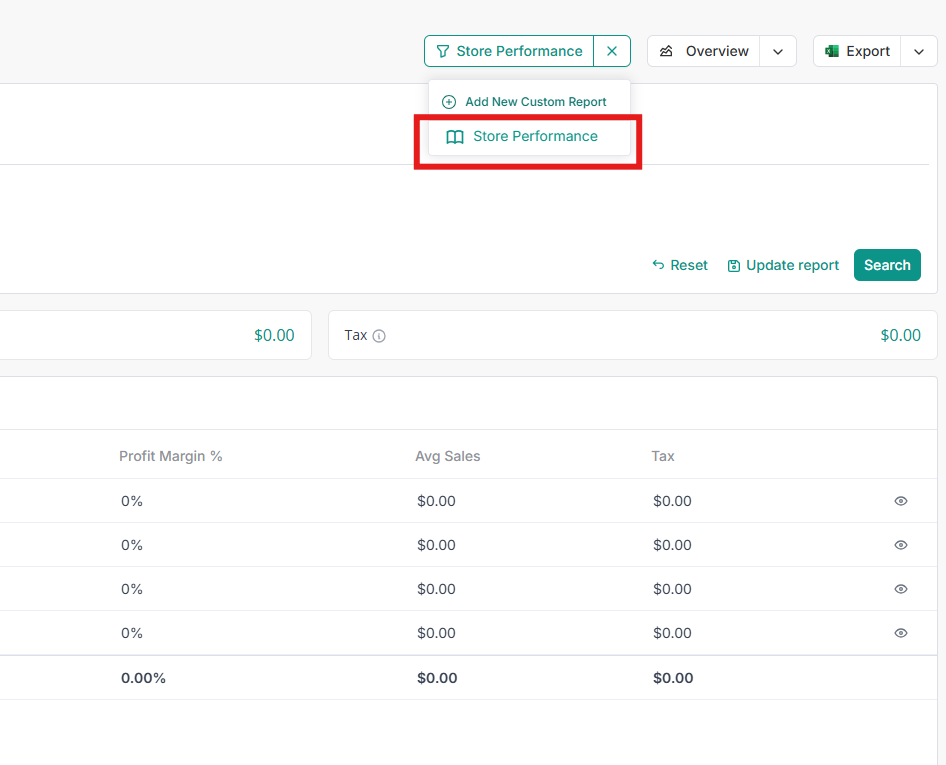
Task: View details of the first table row
Action: pyautogui.click(x=901, y=501)
